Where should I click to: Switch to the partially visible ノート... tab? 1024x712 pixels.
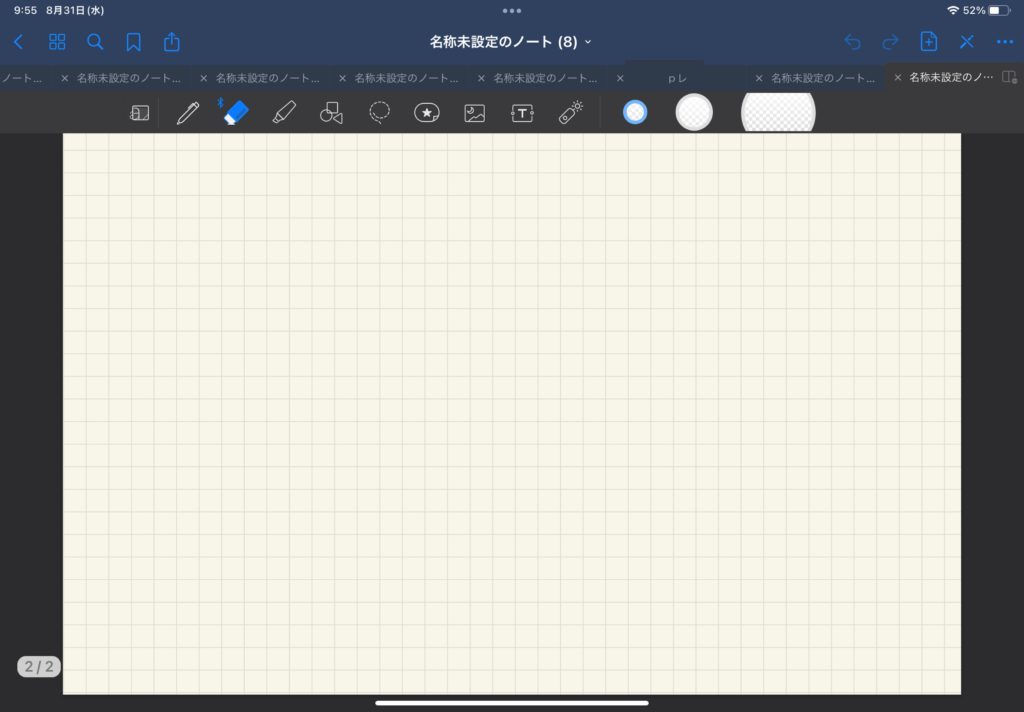coord(22,78)
